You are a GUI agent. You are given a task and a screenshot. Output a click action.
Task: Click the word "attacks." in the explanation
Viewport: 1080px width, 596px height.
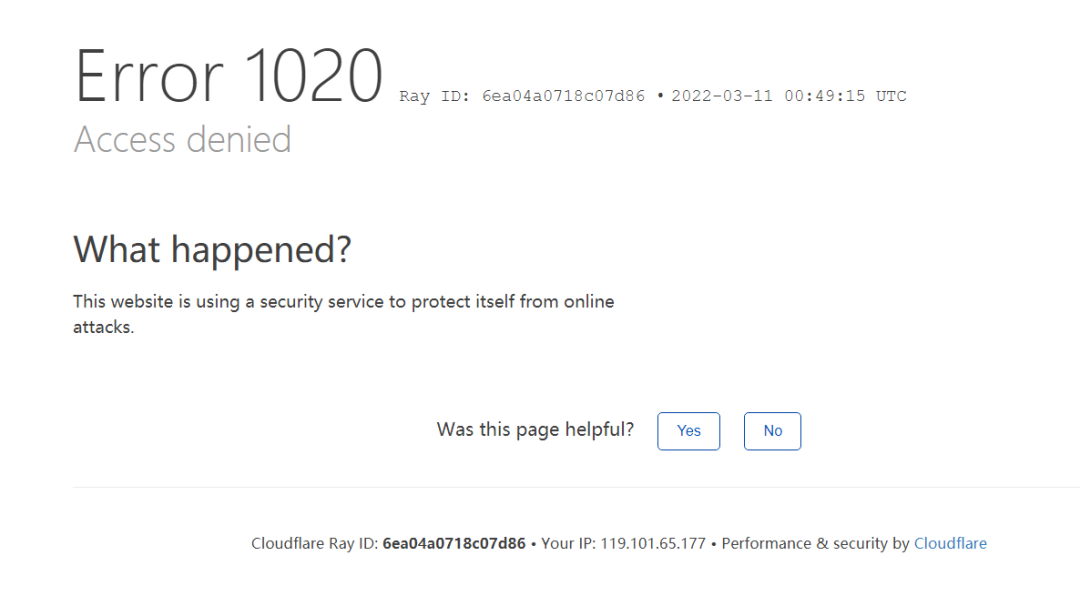103,327
